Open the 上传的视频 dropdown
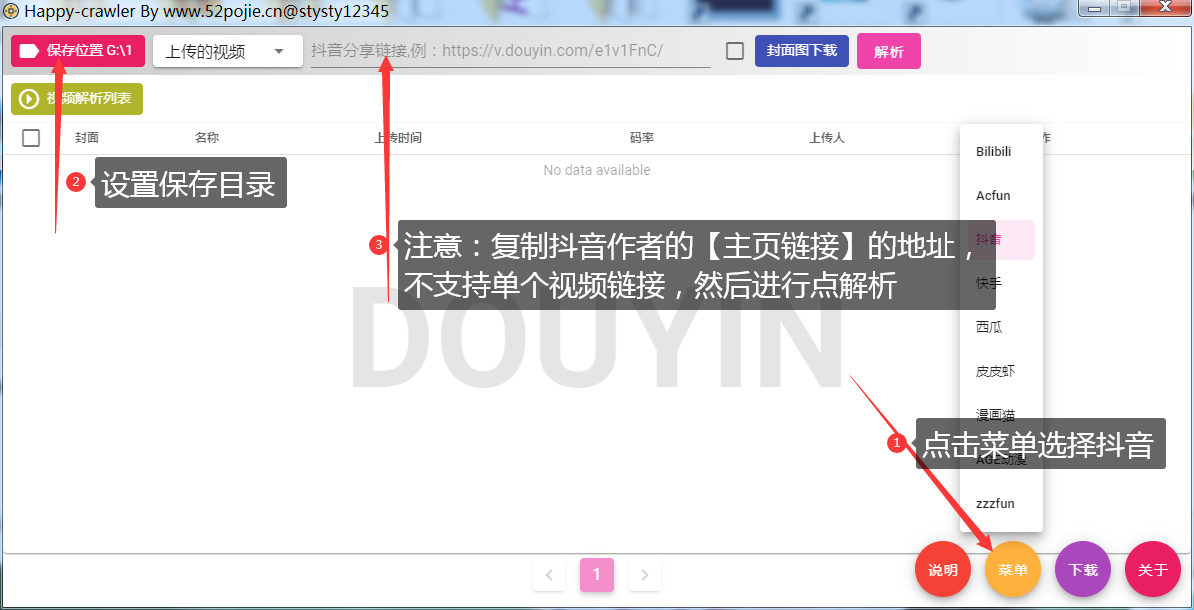The image size is (1194, 610). [x=228, y=51]
